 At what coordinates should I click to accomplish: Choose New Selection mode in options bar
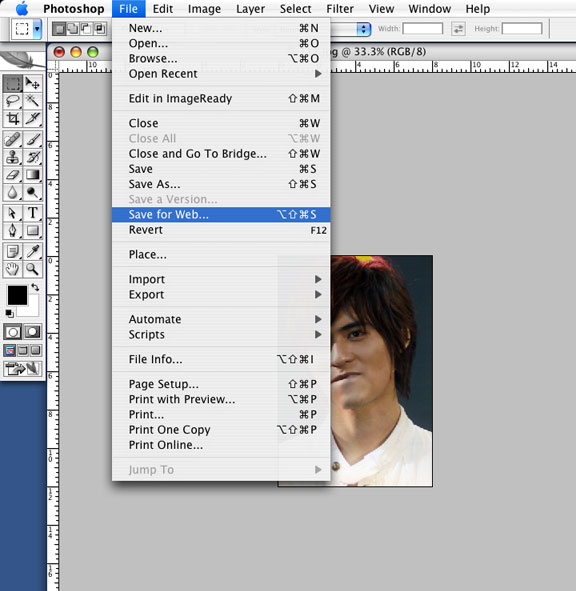[58, 29]
